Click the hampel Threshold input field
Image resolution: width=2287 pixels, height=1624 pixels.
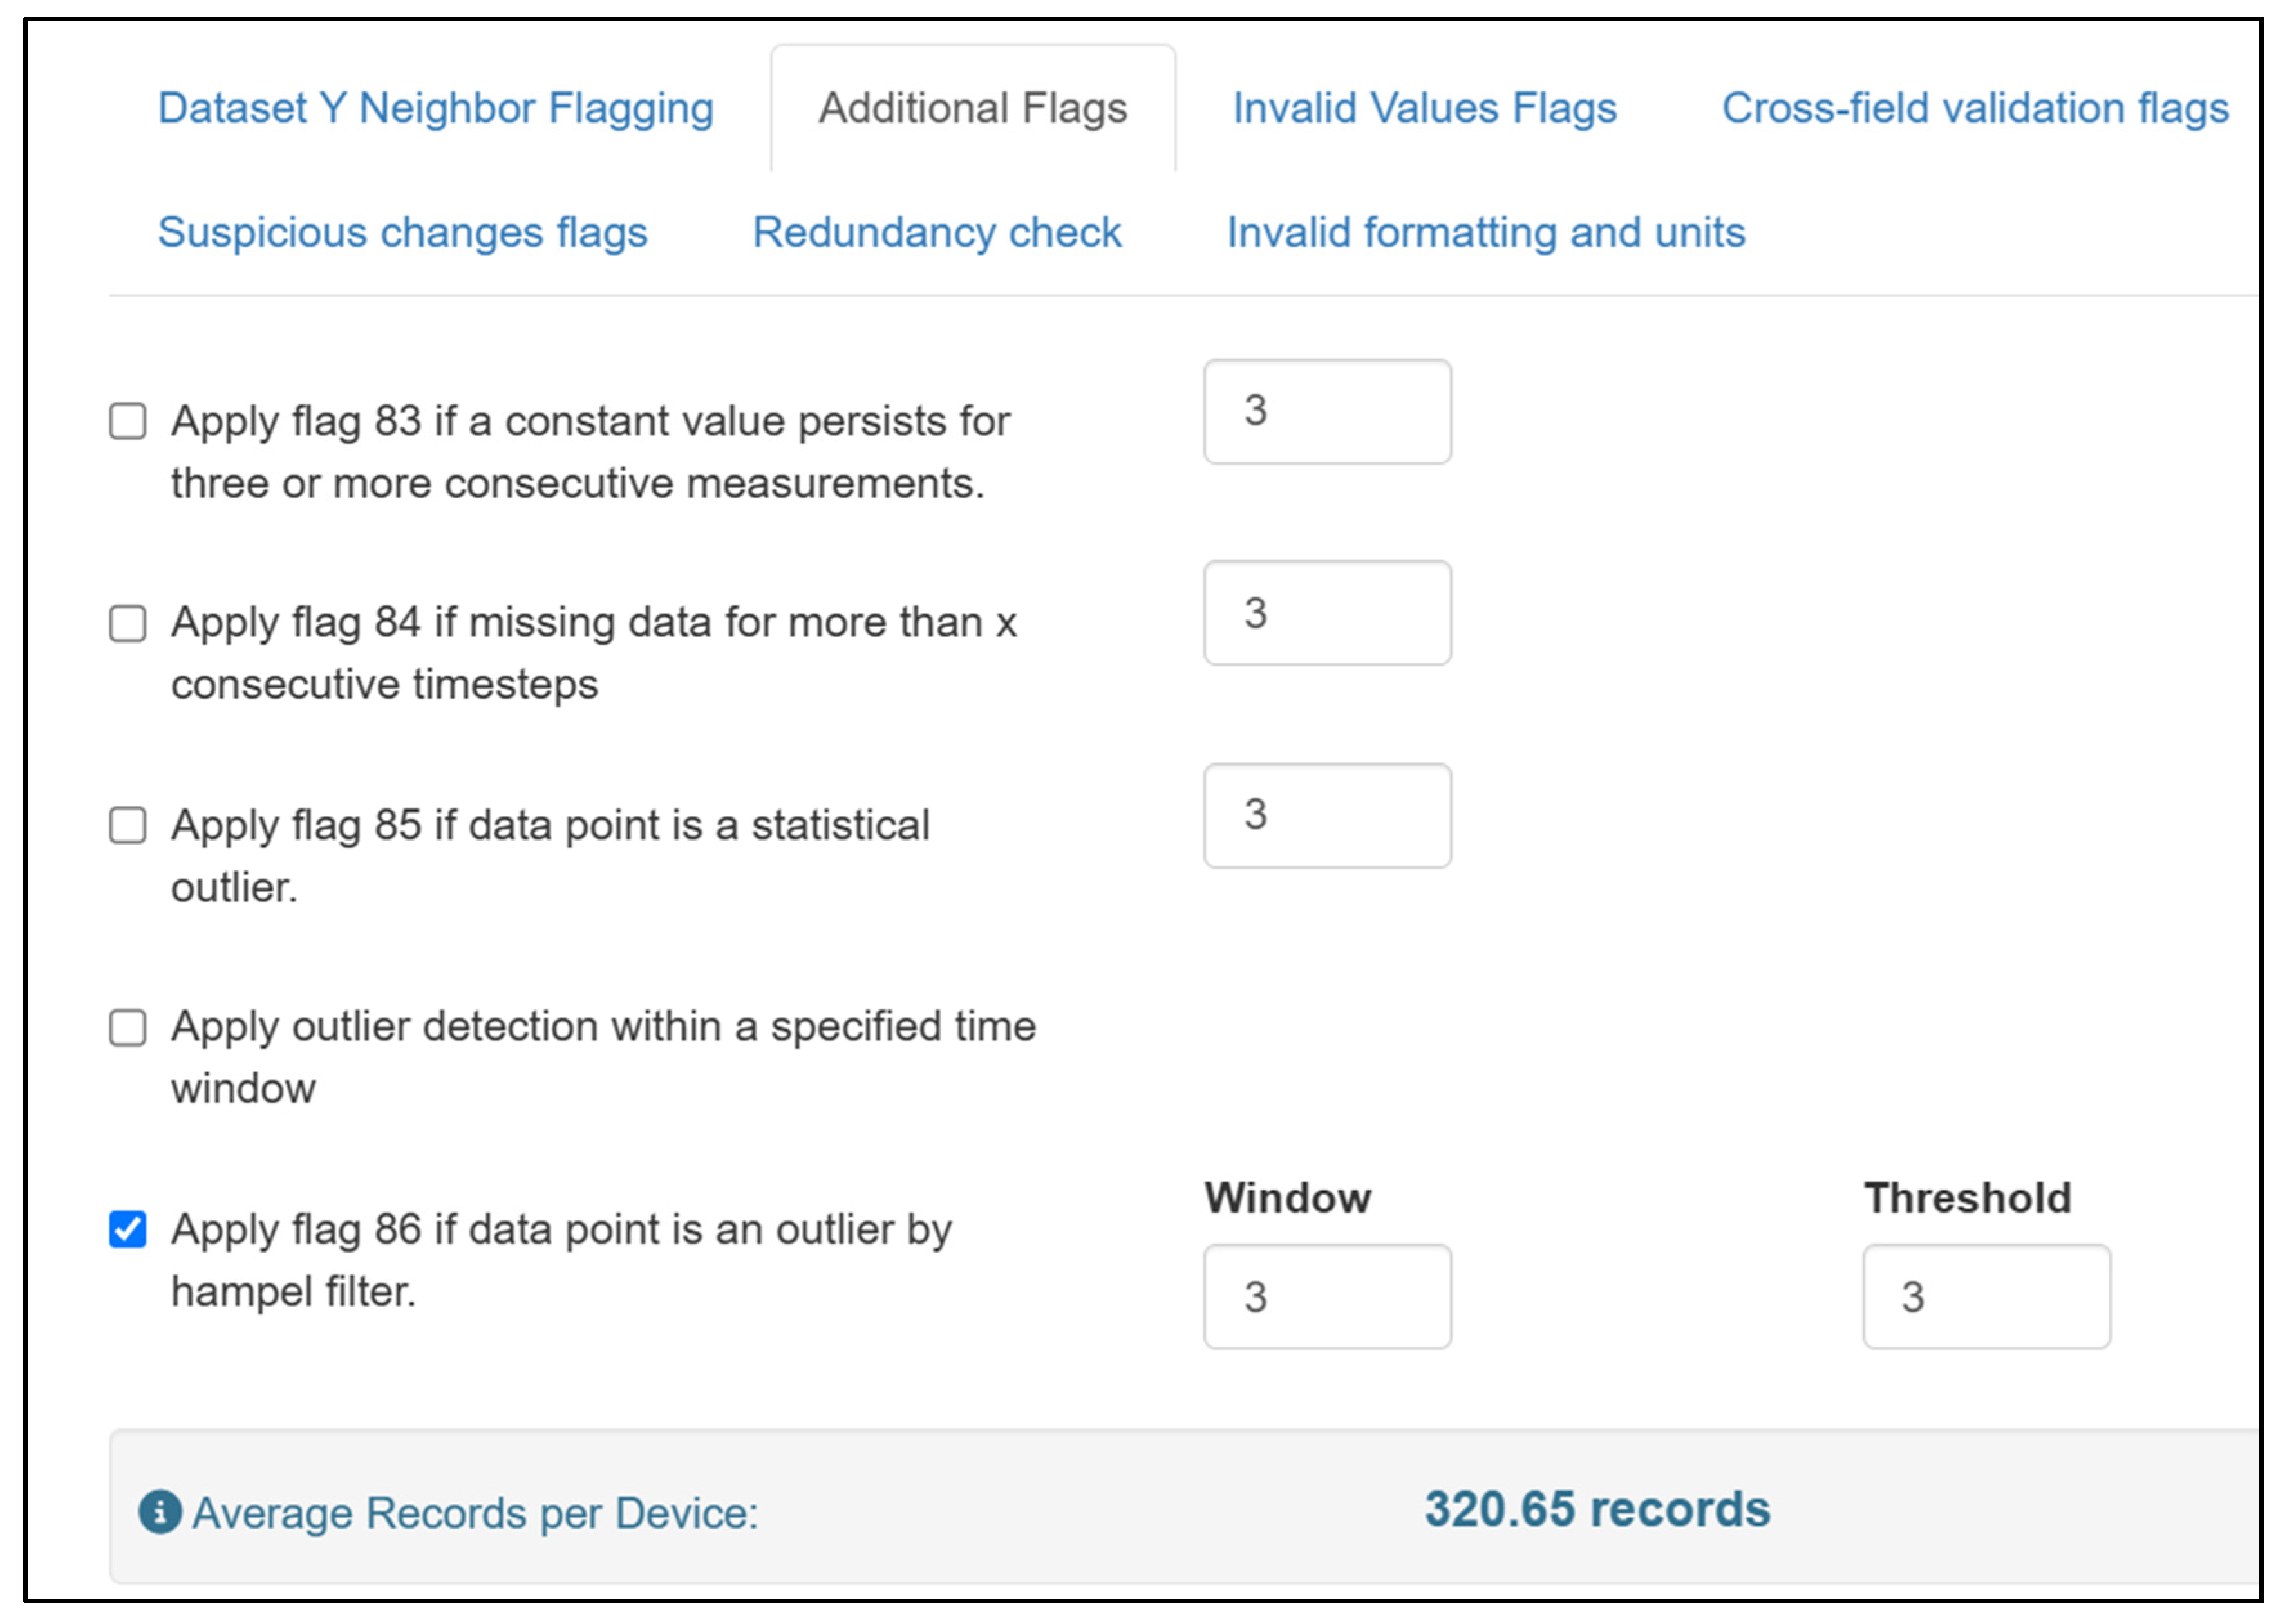(x=1986, y=1296)
